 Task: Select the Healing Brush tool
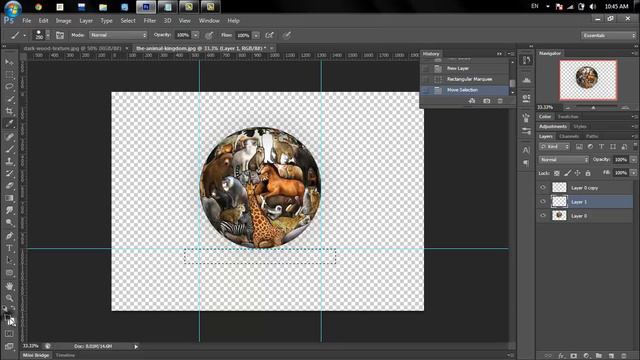click(9, 137)
